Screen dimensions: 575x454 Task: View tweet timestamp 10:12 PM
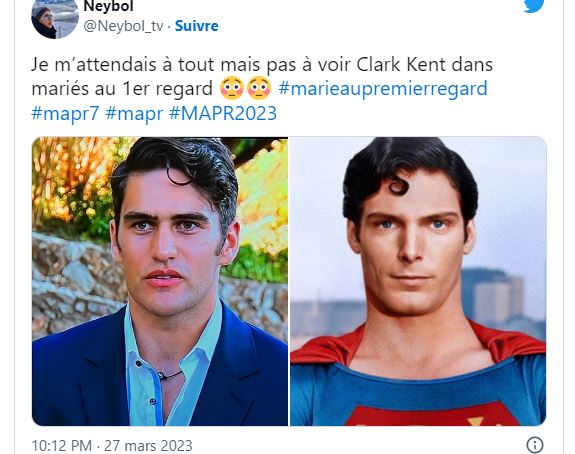[62, 446]
